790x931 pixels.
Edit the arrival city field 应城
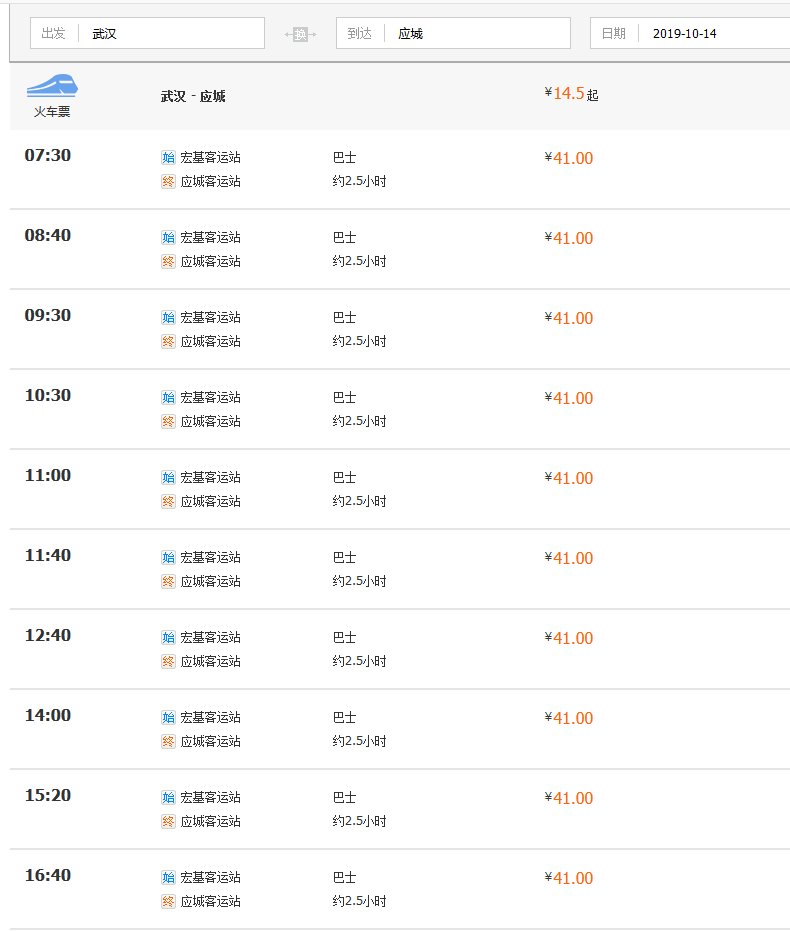click(x=453, y=33)
